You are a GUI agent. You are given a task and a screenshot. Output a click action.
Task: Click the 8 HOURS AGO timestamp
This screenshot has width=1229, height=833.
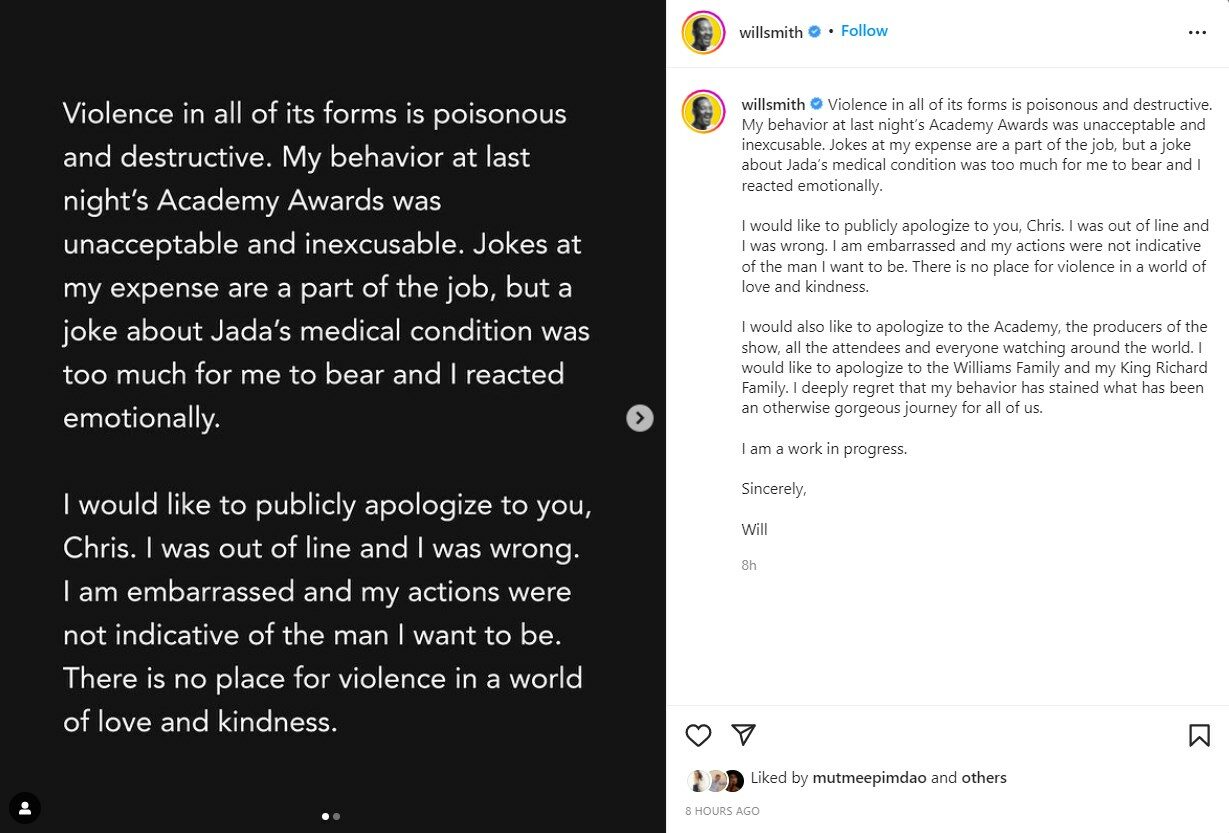tap(722, 811)
